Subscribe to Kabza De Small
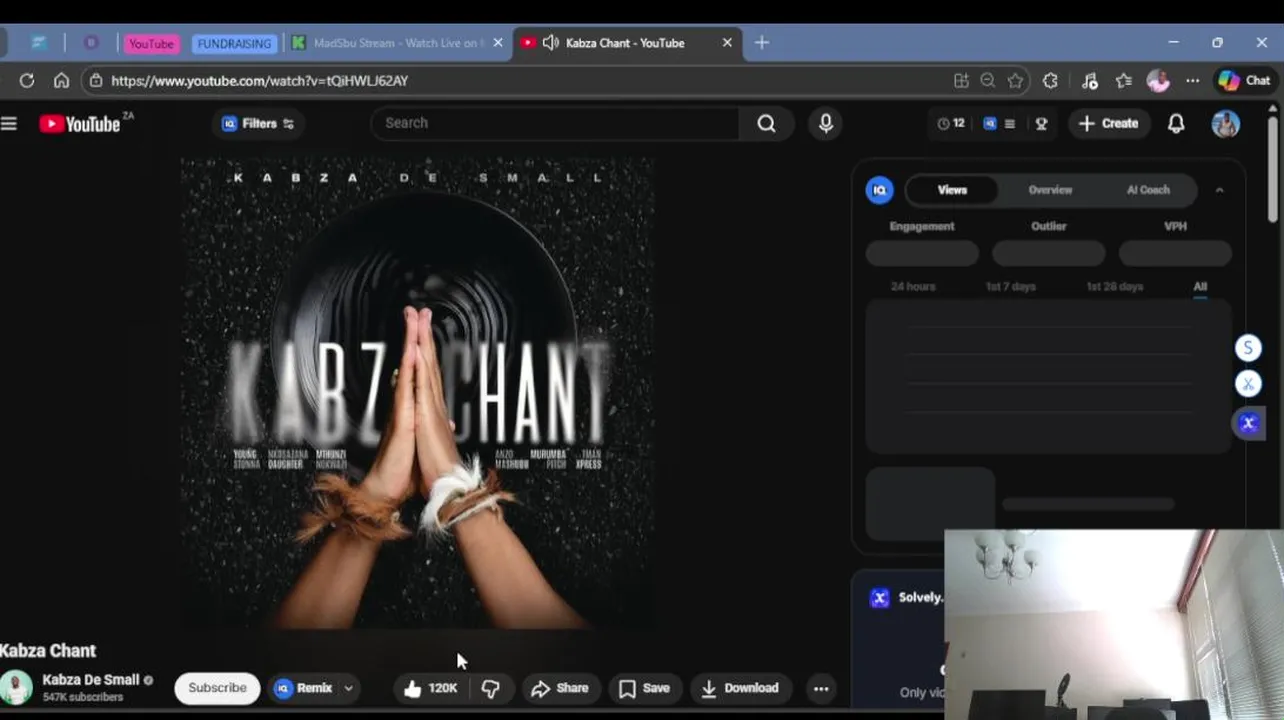Viewport: 1284px width, 720px height. click(x=217, y=688)
